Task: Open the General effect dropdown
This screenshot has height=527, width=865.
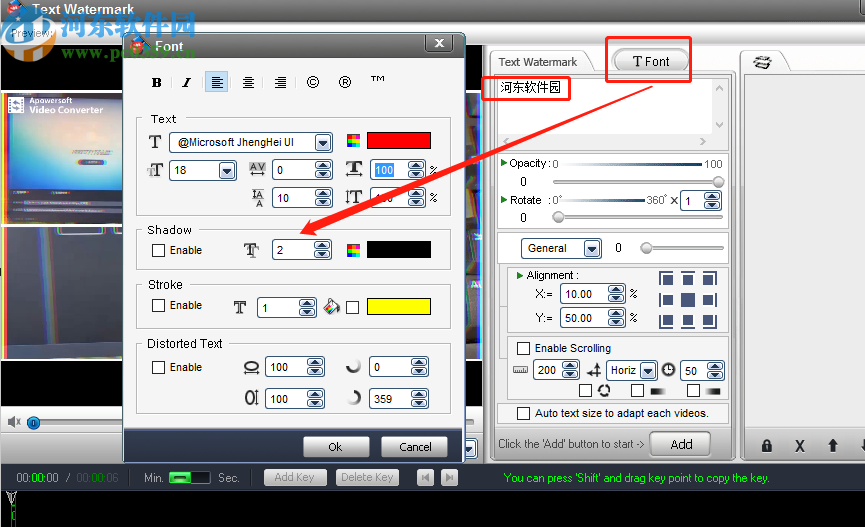Action: pyautogui.click(x=592, y=249)
